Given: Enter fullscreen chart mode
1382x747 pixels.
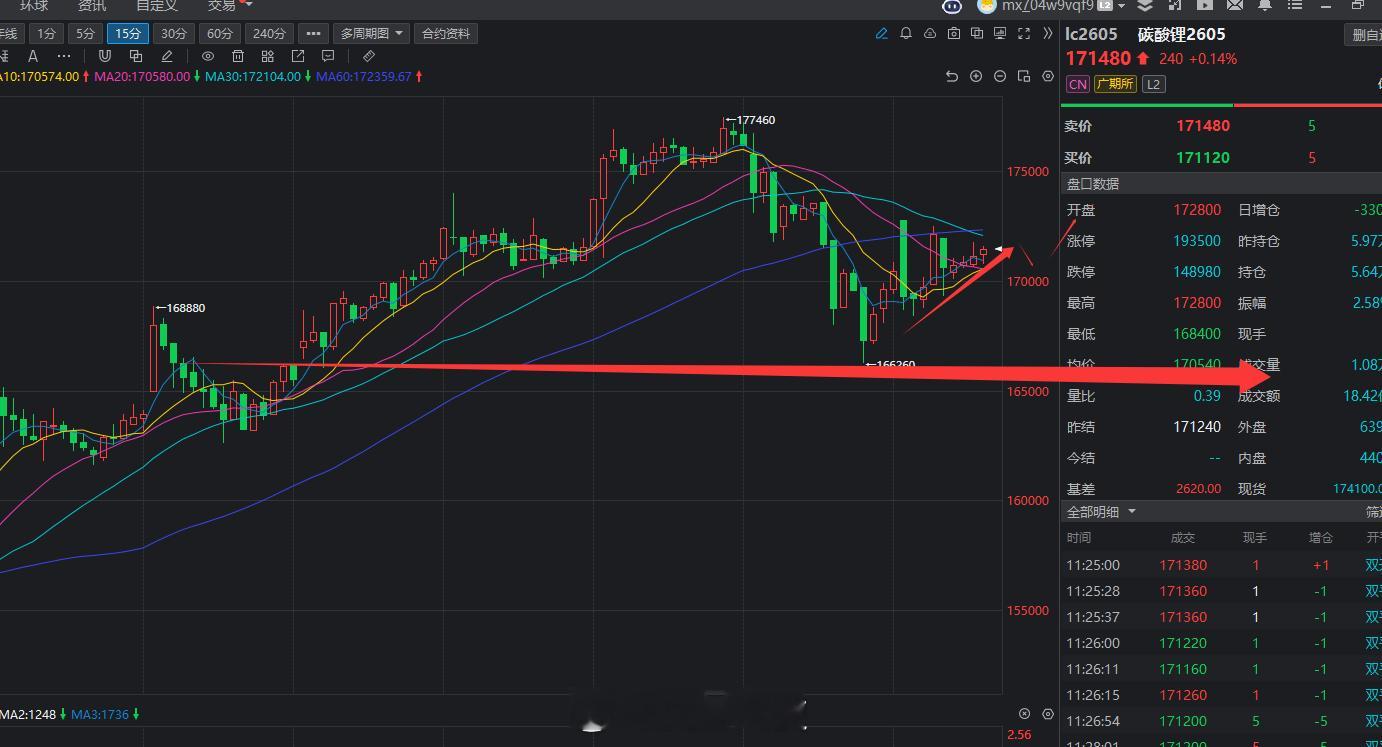Looking at the screenshot, I should (1024, 33).
